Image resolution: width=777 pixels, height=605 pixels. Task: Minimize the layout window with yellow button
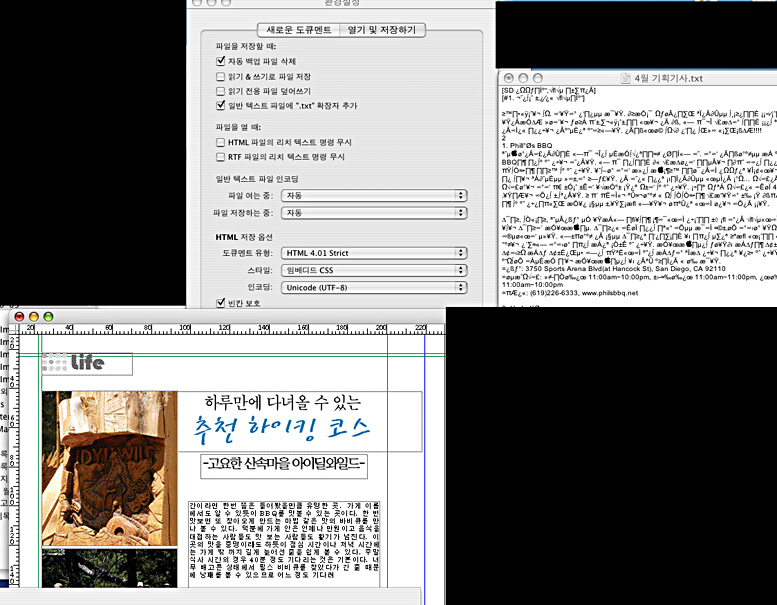tap(33, 316)
